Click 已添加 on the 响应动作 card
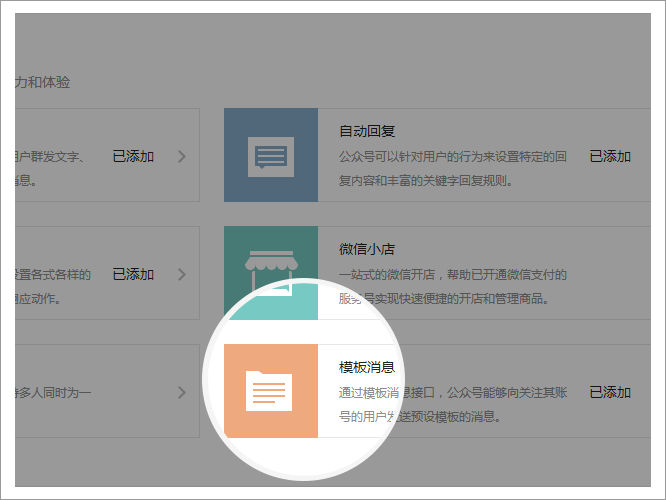 coord(133,274)
